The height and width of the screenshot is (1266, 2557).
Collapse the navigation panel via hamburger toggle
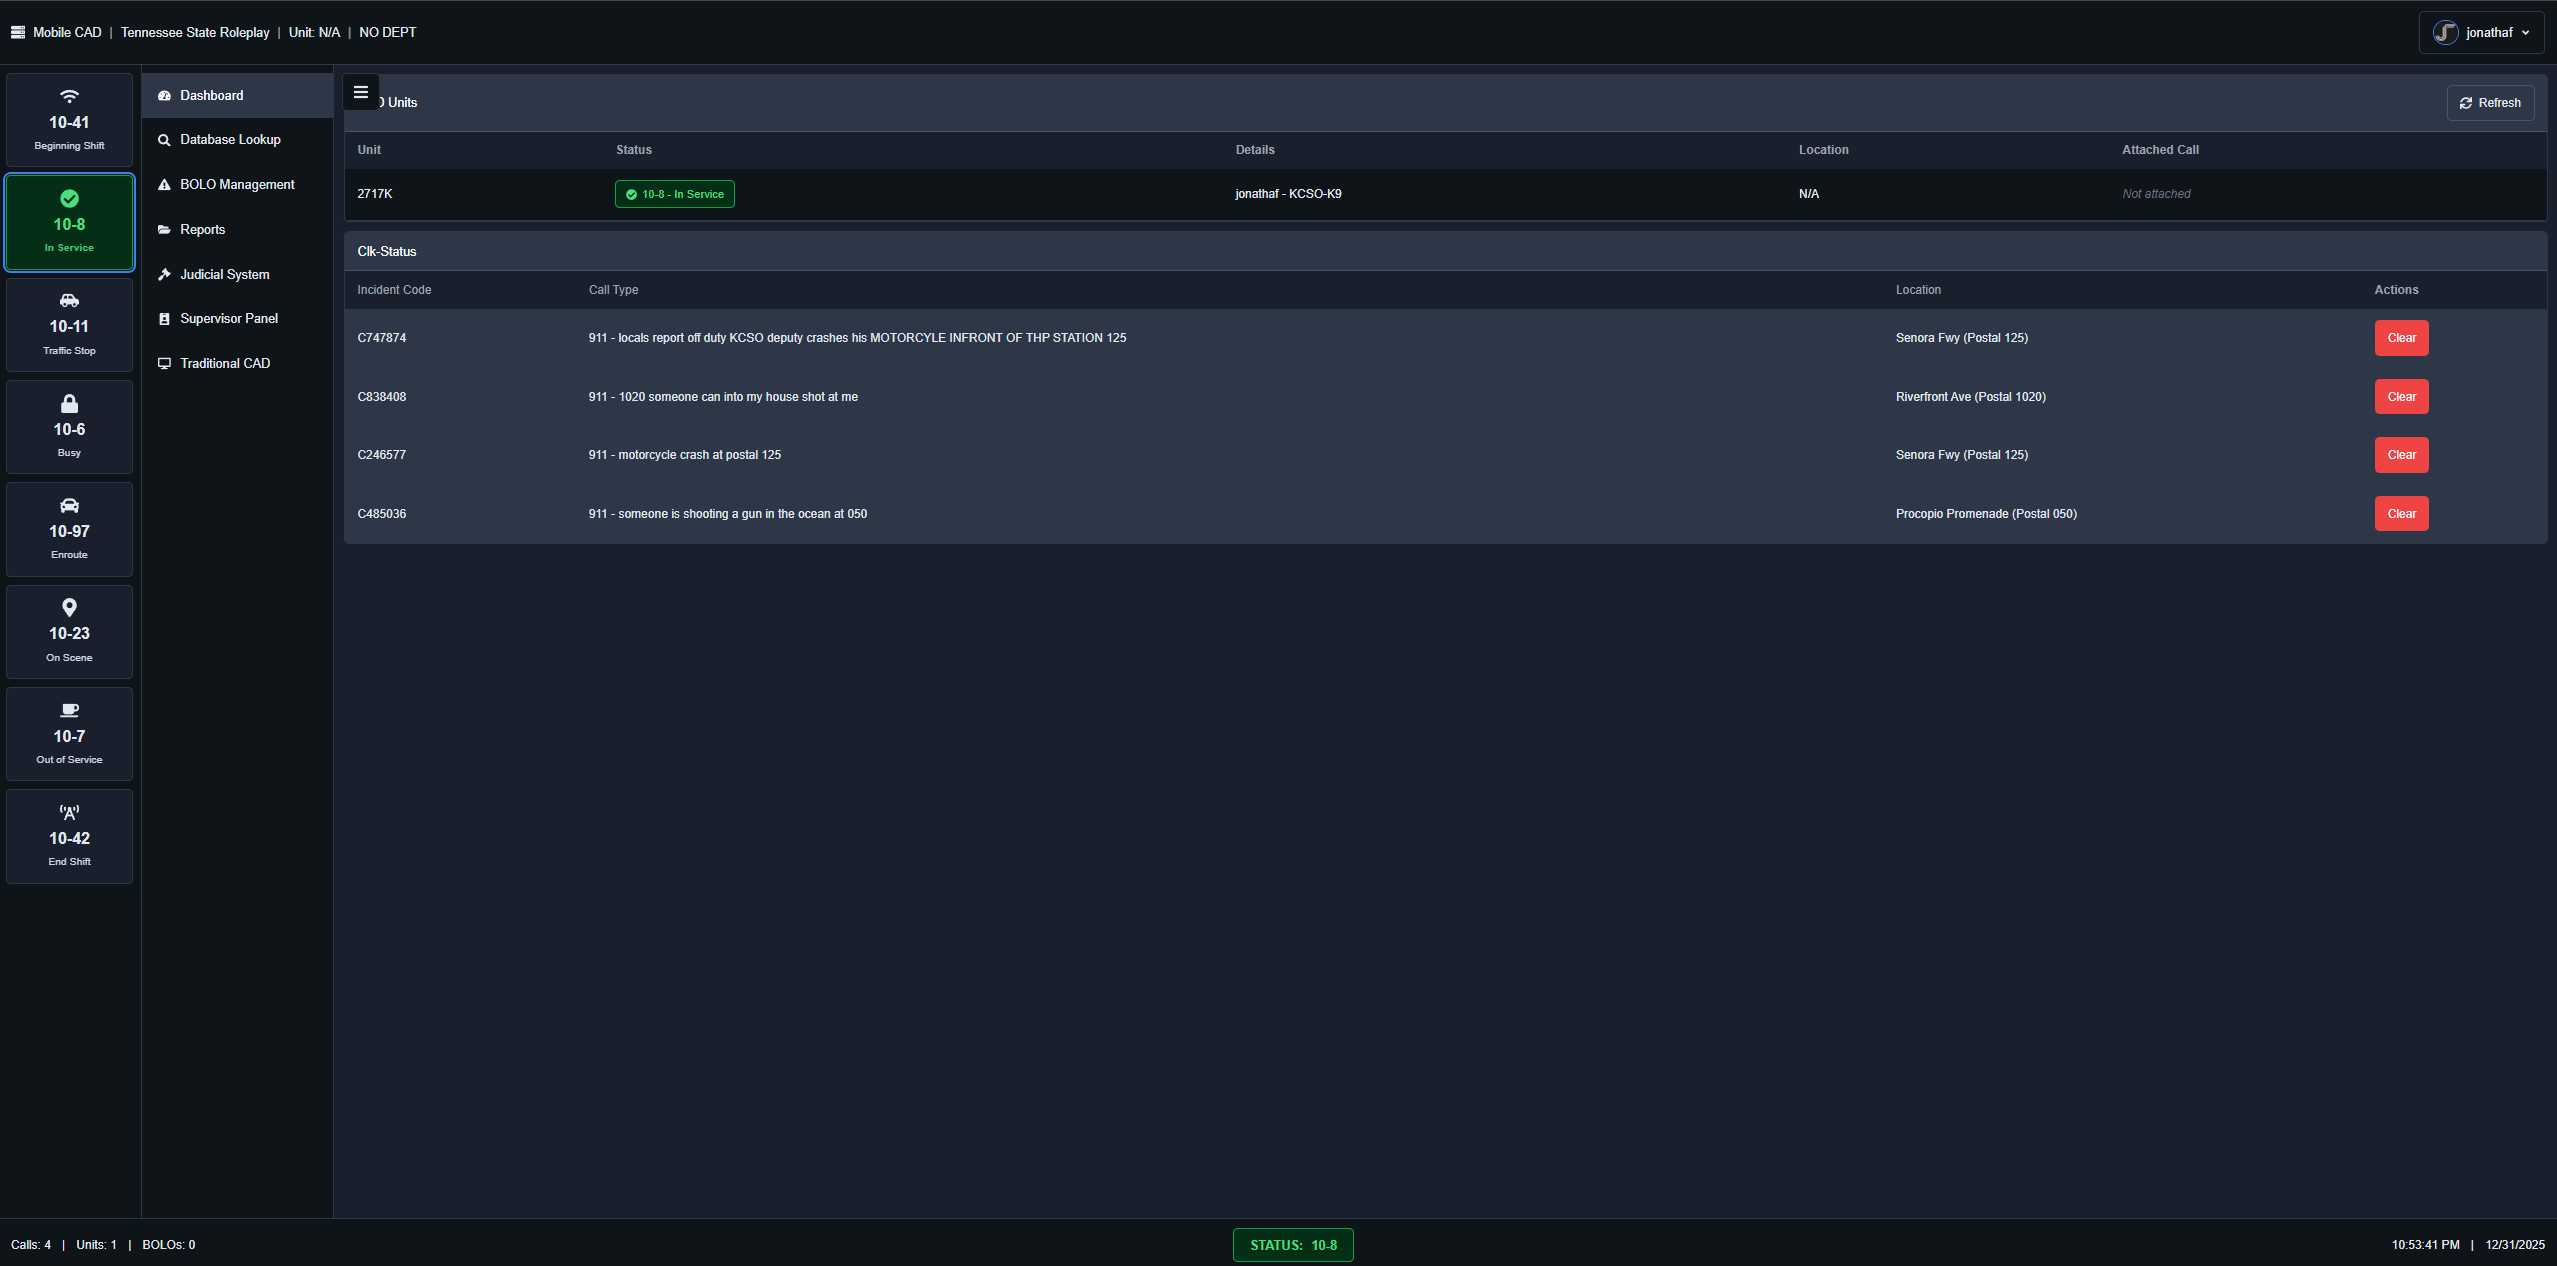pyautogui.click(x=360, y=92)
